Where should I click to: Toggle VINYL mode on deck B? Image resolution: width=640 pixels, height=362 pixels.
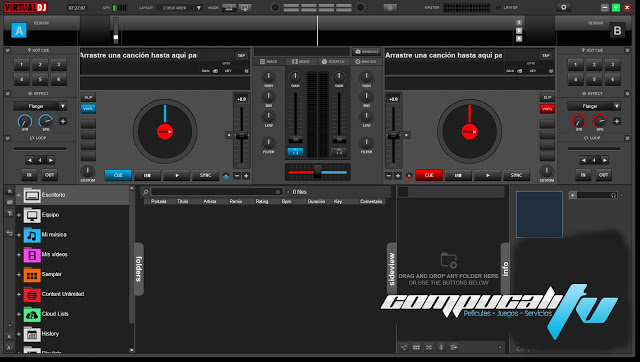coord(547,109)
